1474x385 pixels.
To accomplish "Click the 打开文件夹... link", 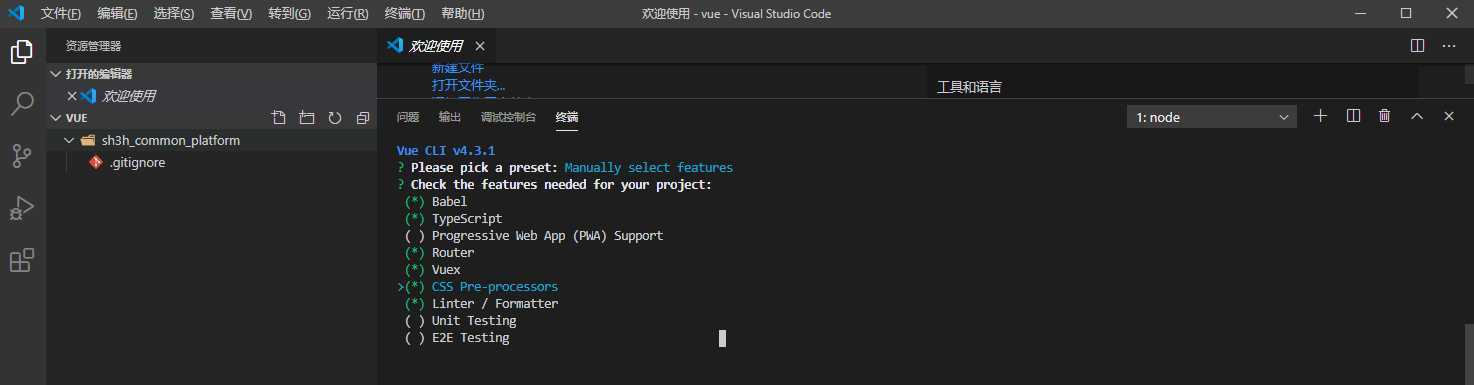I will [468, 85].
